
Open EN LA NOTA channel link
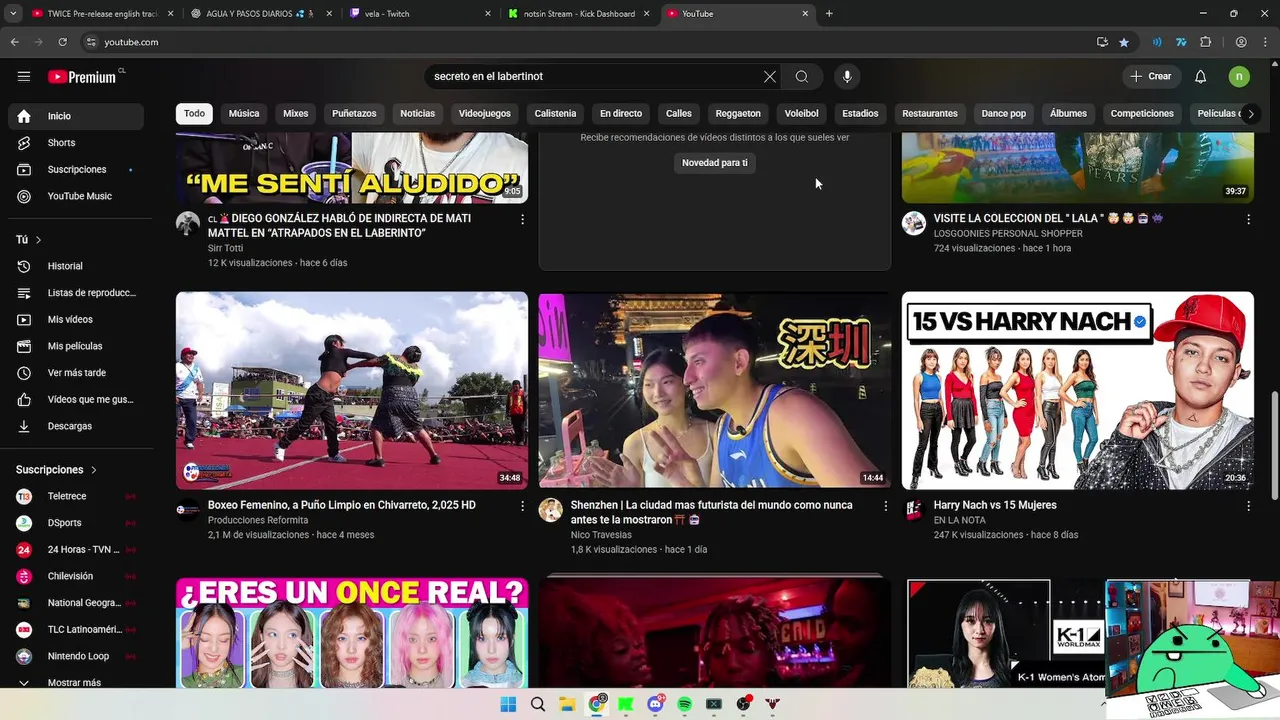tap(960, 521)
